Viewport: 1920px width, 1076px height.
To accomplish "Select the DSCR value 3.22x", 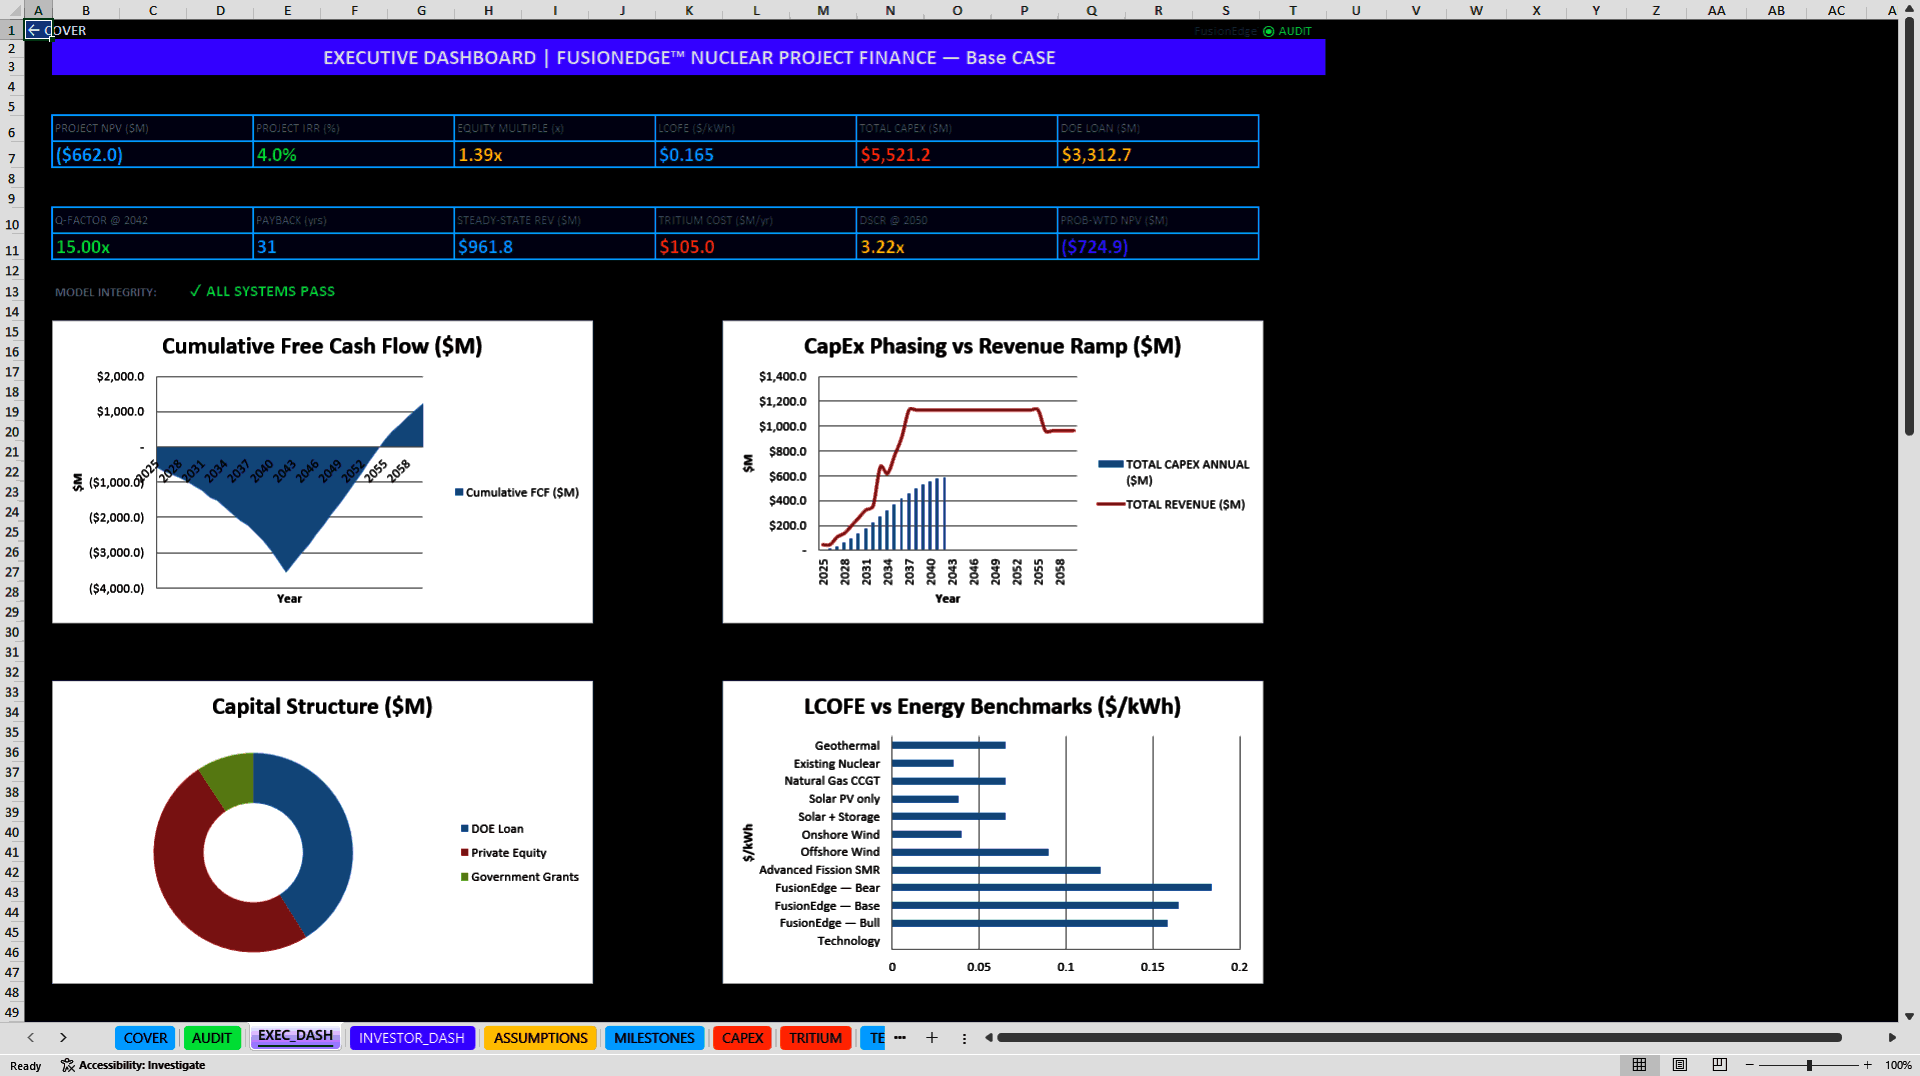I will [957, 247].
